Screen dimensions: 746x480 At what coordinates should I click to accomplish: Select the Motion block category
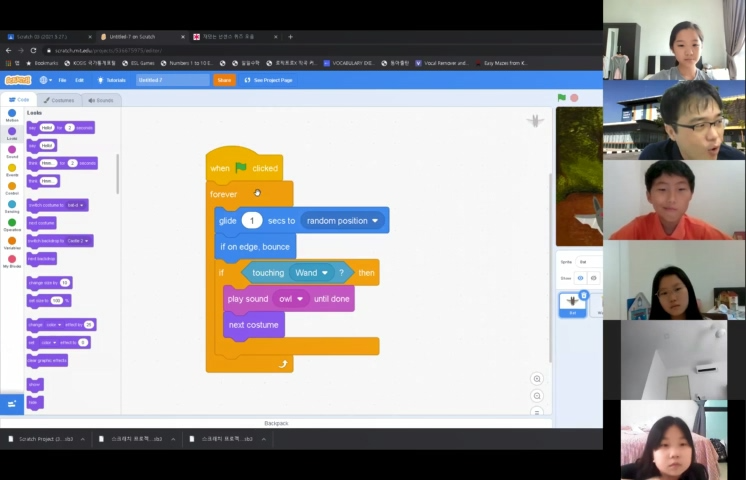pos(12,115)
